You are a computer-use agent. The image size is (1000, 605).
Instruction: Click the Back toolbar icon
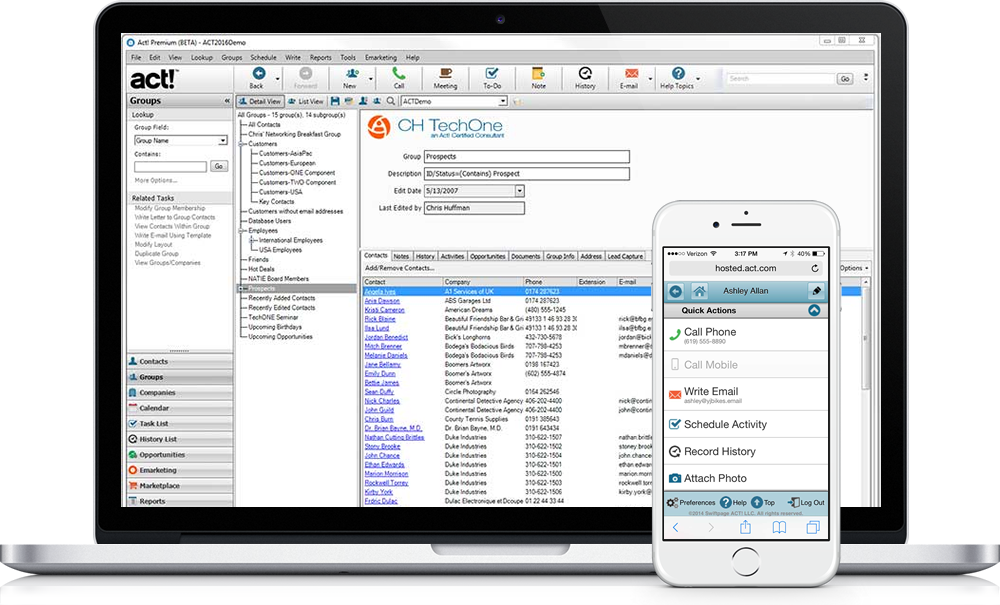point(258,74)
